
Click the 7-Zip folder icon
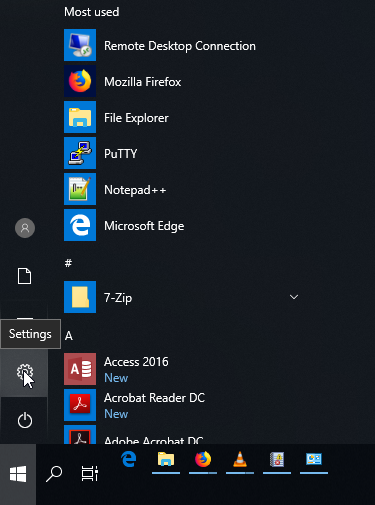(80, 297)
